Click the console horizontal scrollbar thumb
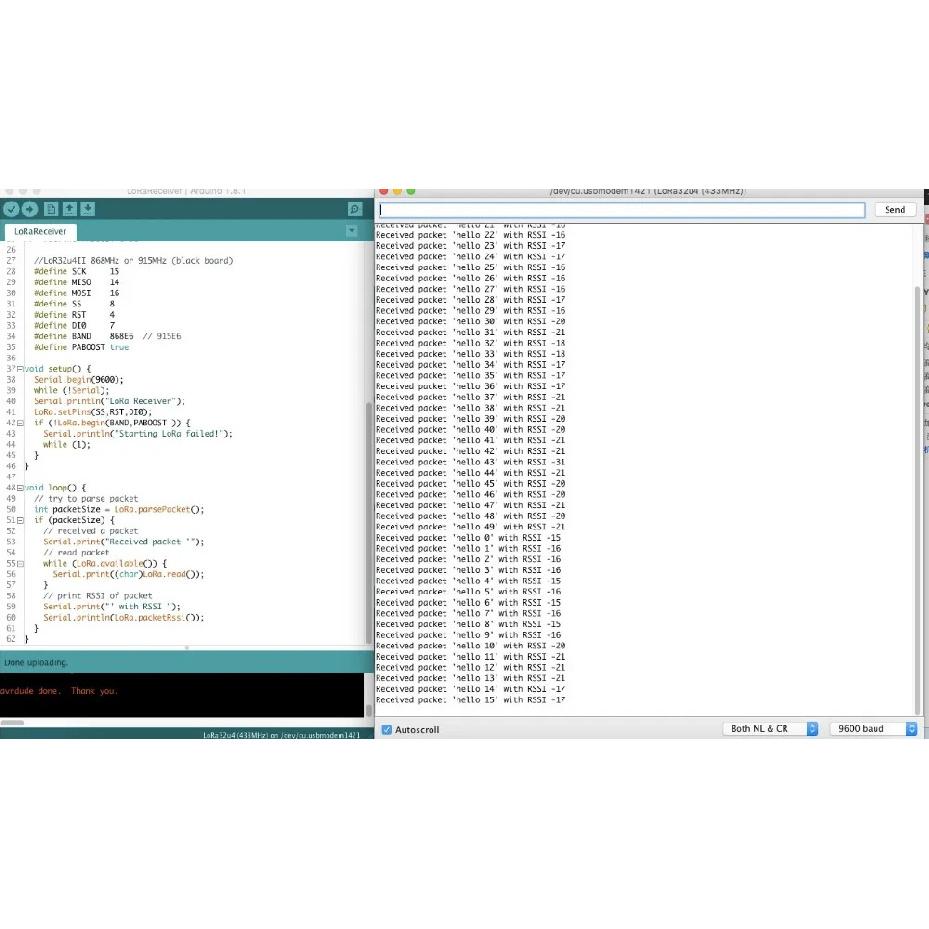The height and width of the screenshot is (929, 929). tap(12, 722)
